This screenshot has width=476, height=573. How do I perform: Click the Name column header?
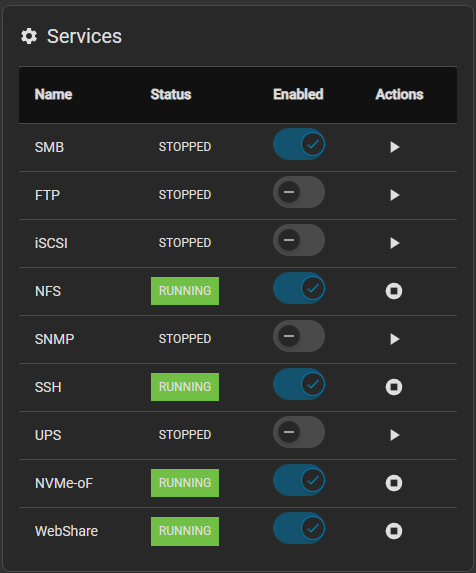[53, 94]
